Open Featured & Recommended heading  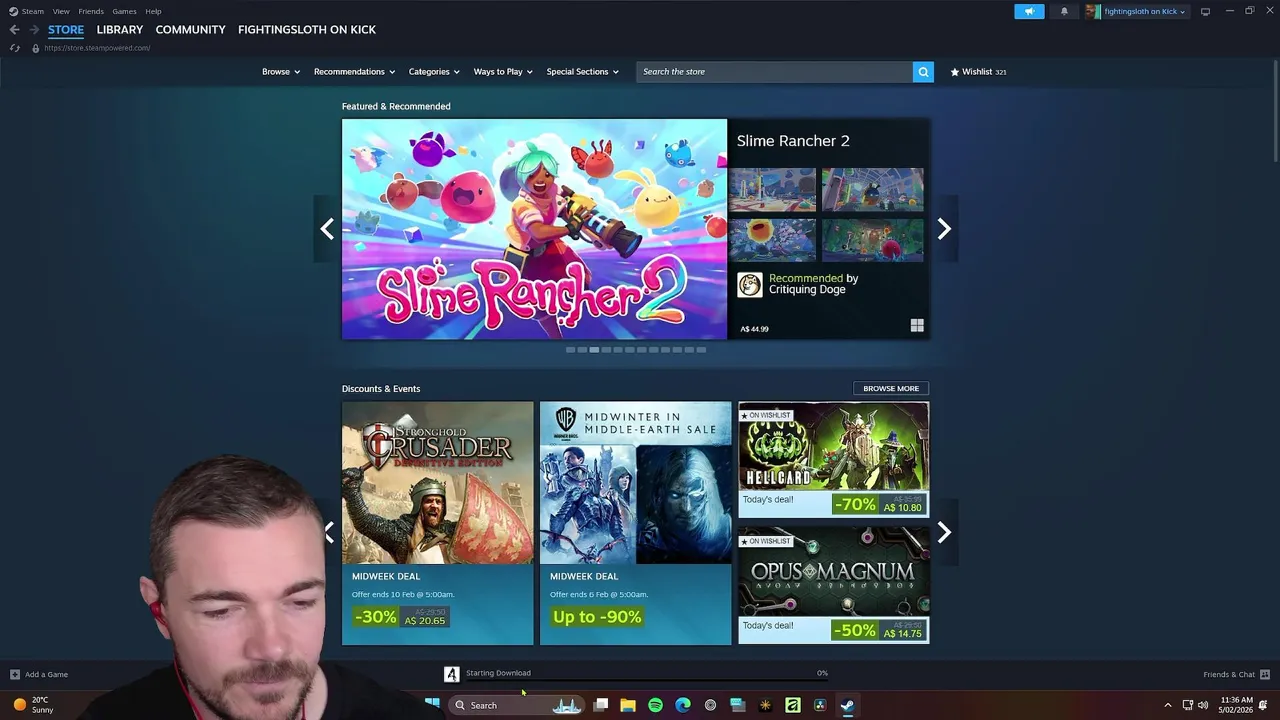click(x=396, y=106)
